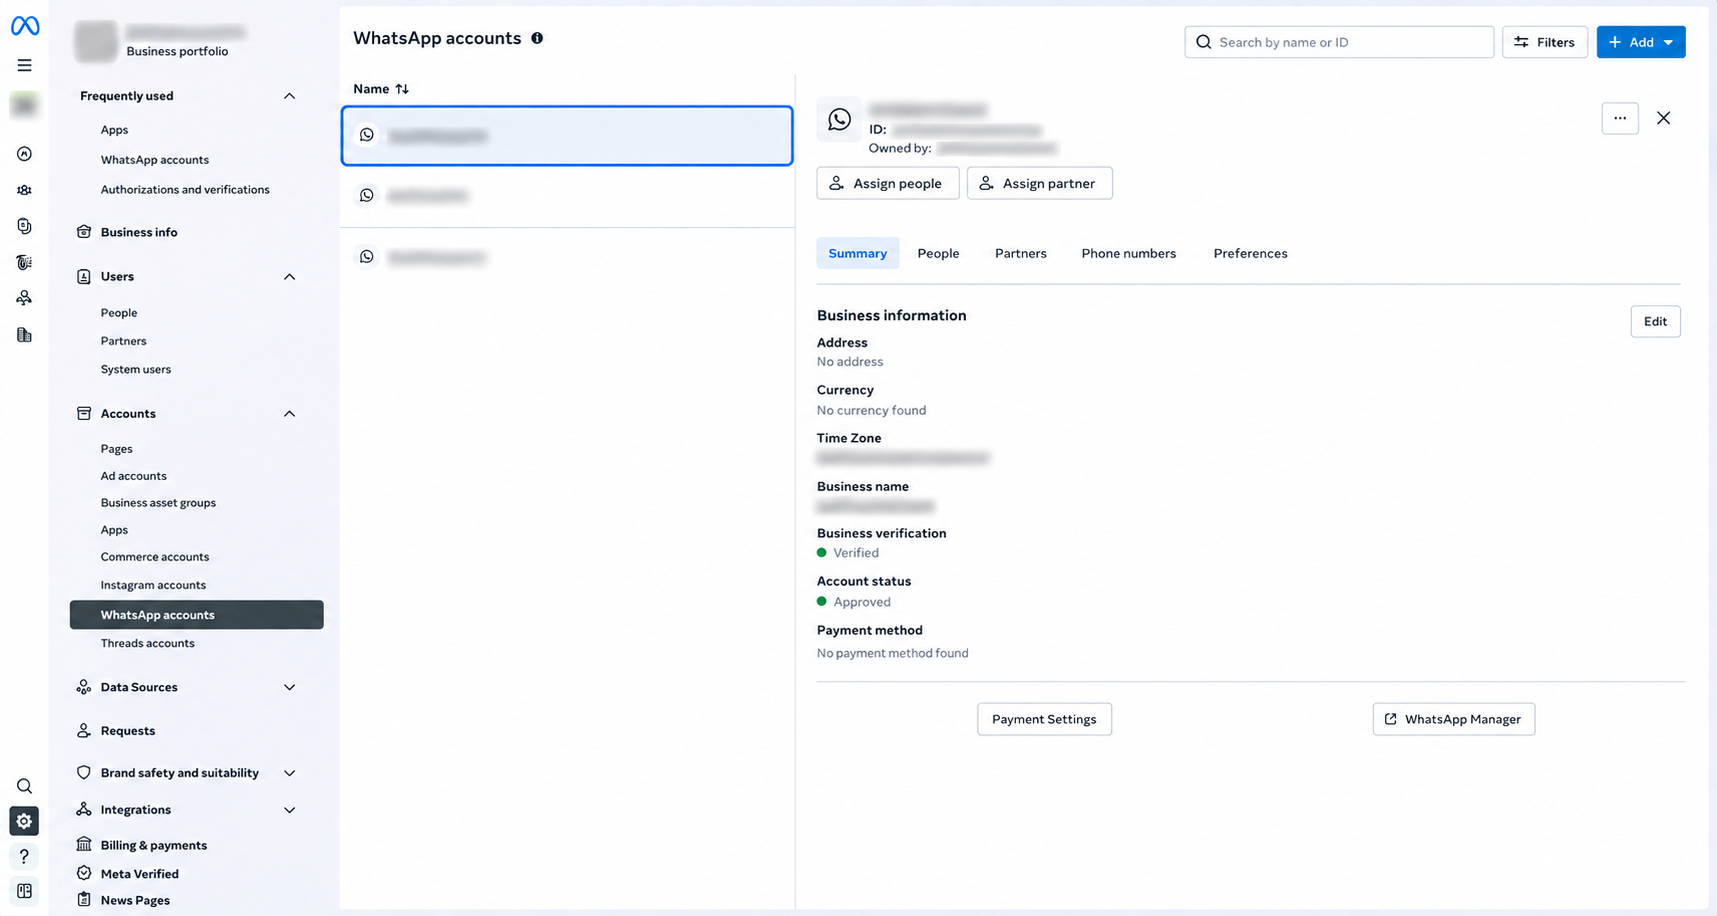Switch to the People tab
This screenshot has height=916, width=1717.
938,253
